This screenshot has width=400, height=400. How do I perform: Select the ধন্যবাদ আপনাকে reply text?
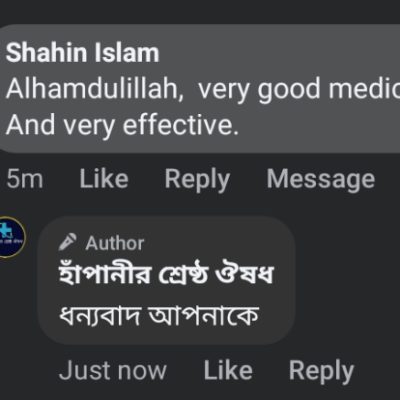(159, 316)
